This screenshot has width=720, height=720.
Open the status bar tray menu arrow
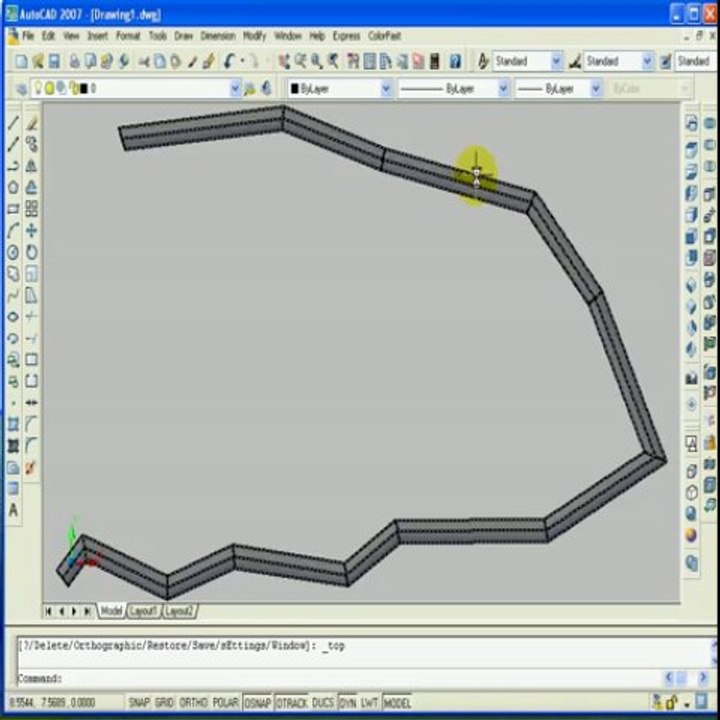click(687, 703)
